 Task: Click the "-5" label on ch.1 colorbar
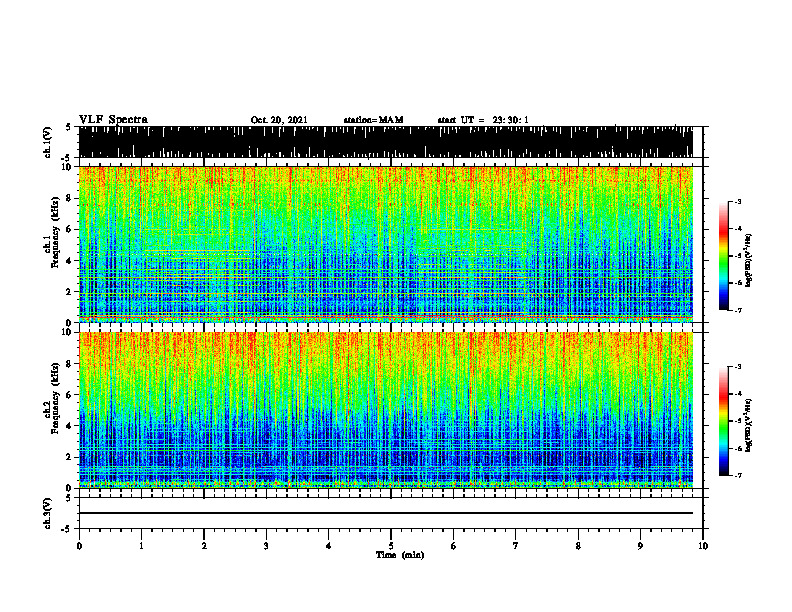pyautogui.click(x=738, y=256)
